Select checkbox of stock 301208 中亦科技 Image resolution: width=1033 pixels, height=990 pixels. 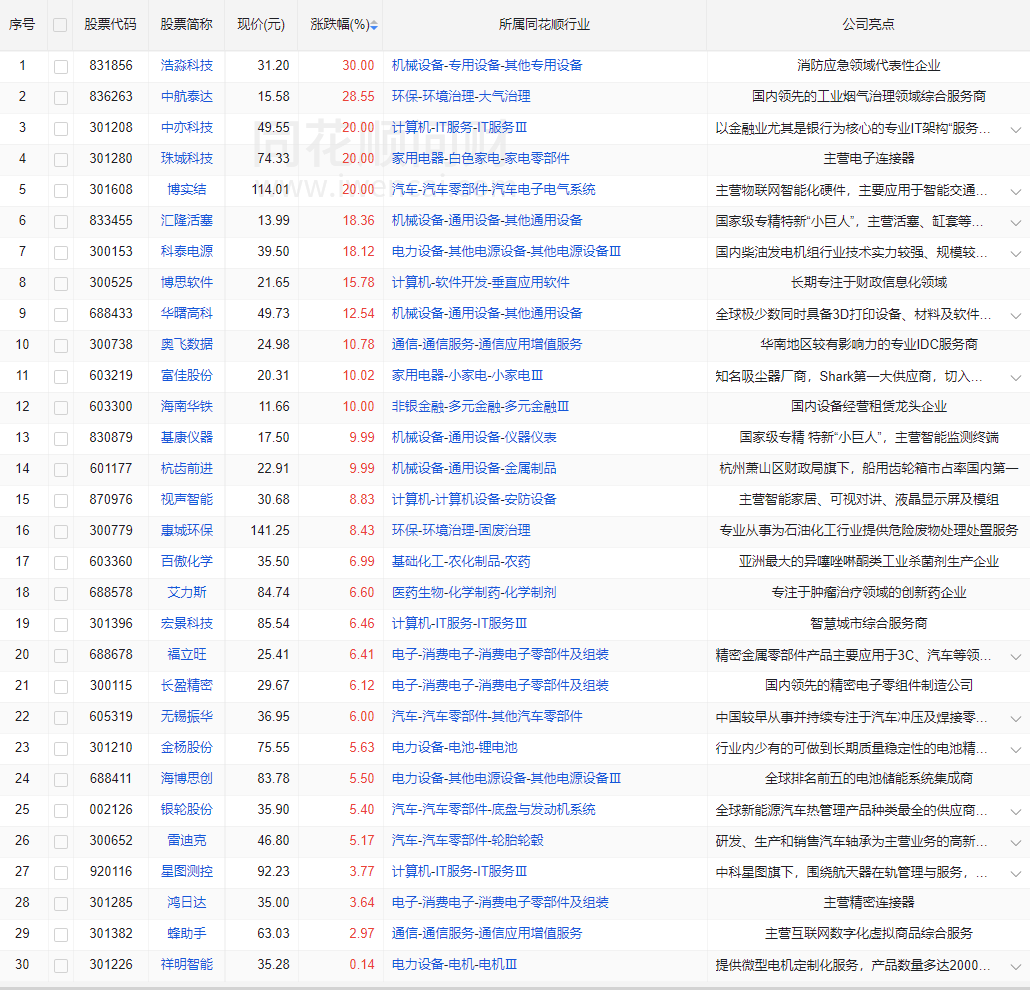pos(61,128)
